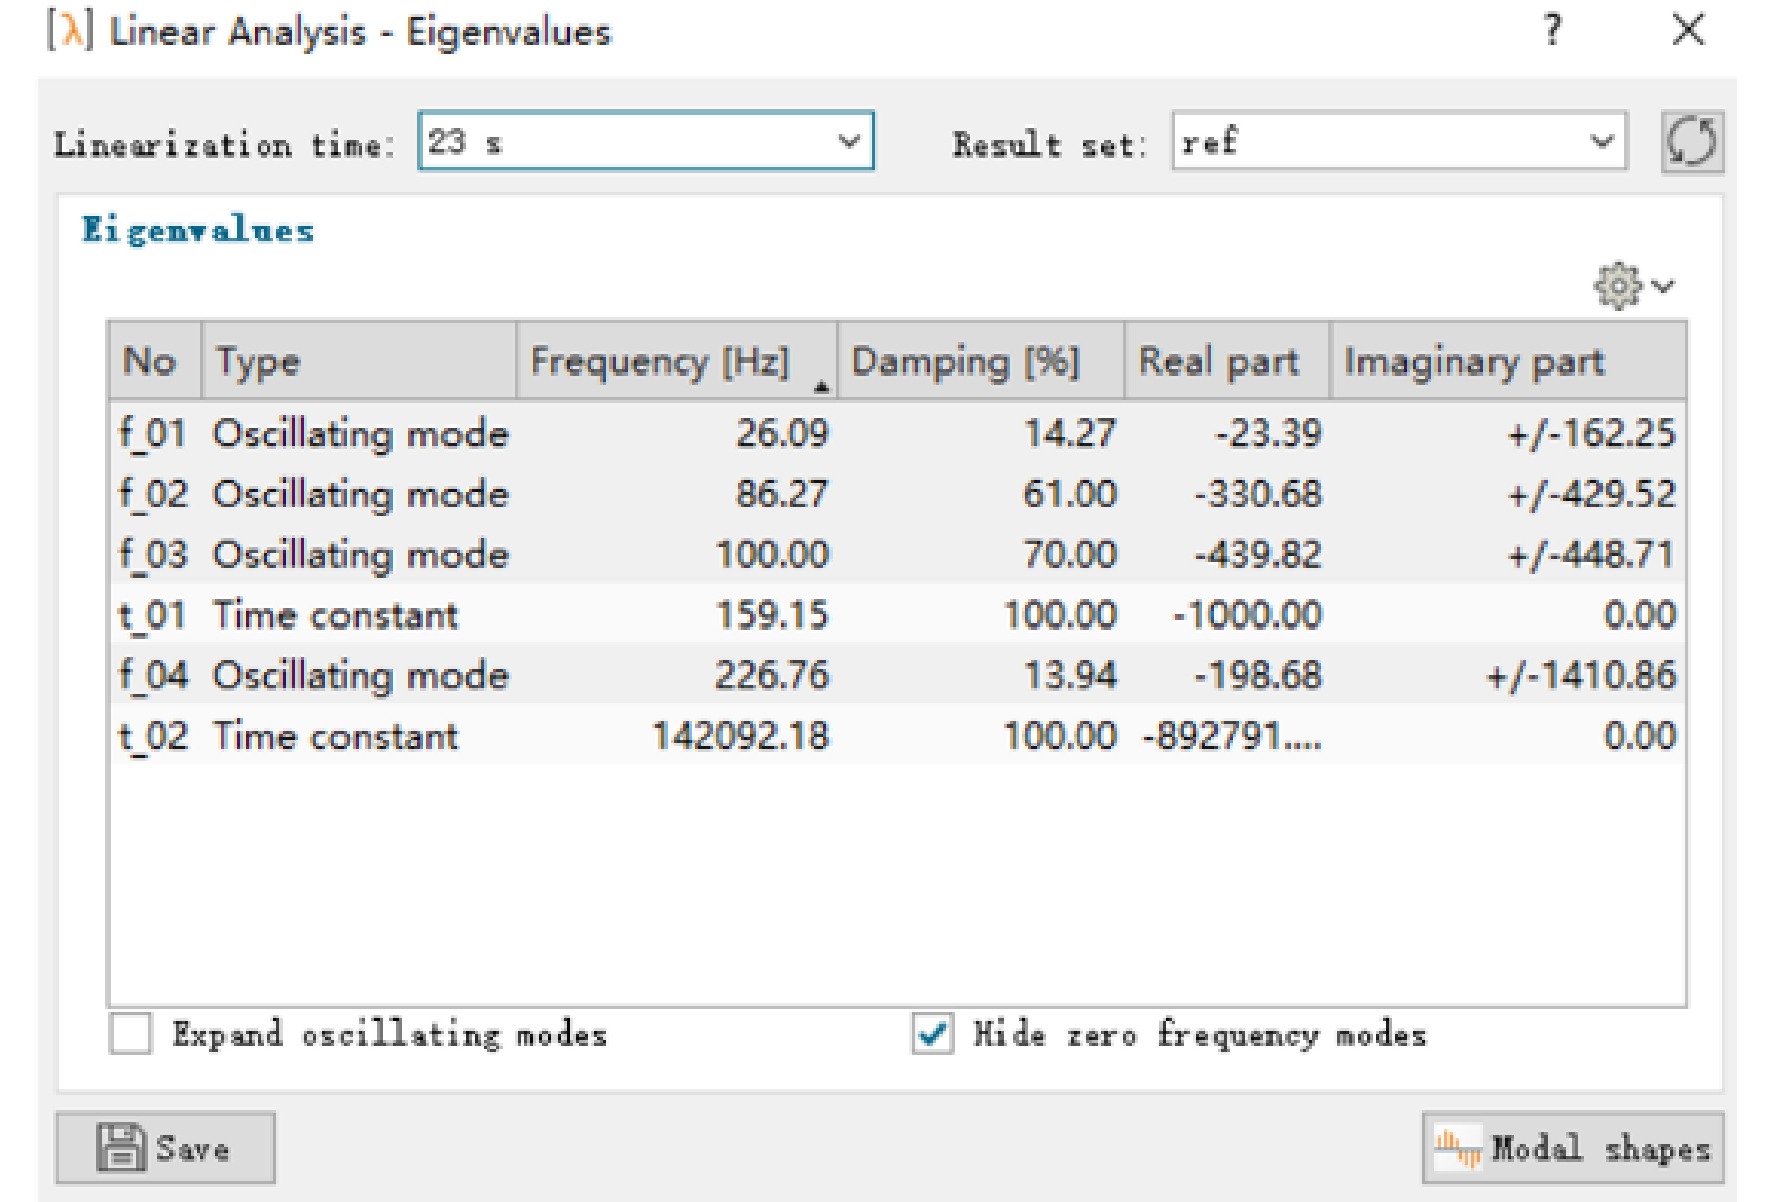
Task: Sort by Imaginary part column header
Action: tap(1508, 361)
